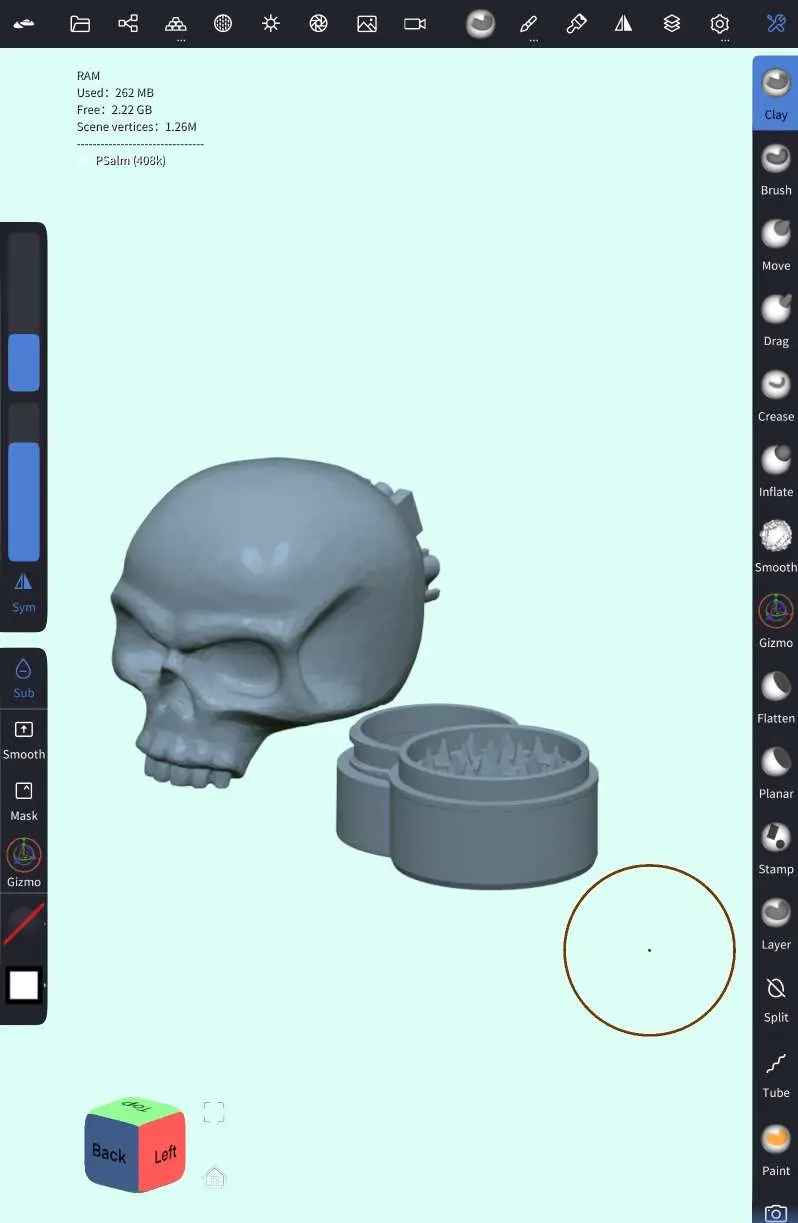The width and height of the screenshot is (798, 1223).
Task: Open the Layers stack menu
Action: [672, 24]
